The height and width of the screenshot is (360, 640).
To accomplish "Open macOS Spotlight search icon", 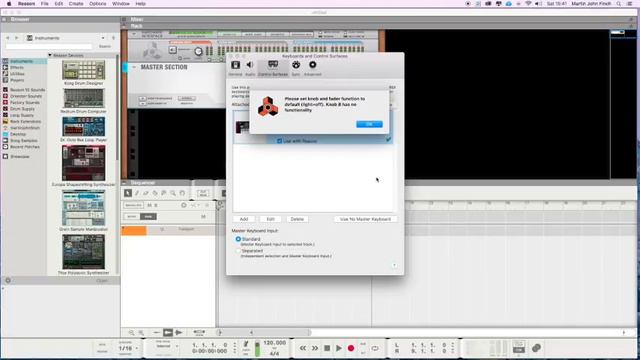I will click(x=619, y=4).
